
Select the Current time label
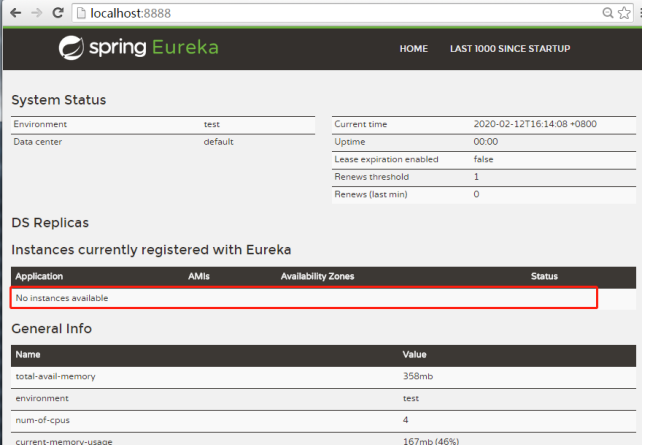[361, 124]
